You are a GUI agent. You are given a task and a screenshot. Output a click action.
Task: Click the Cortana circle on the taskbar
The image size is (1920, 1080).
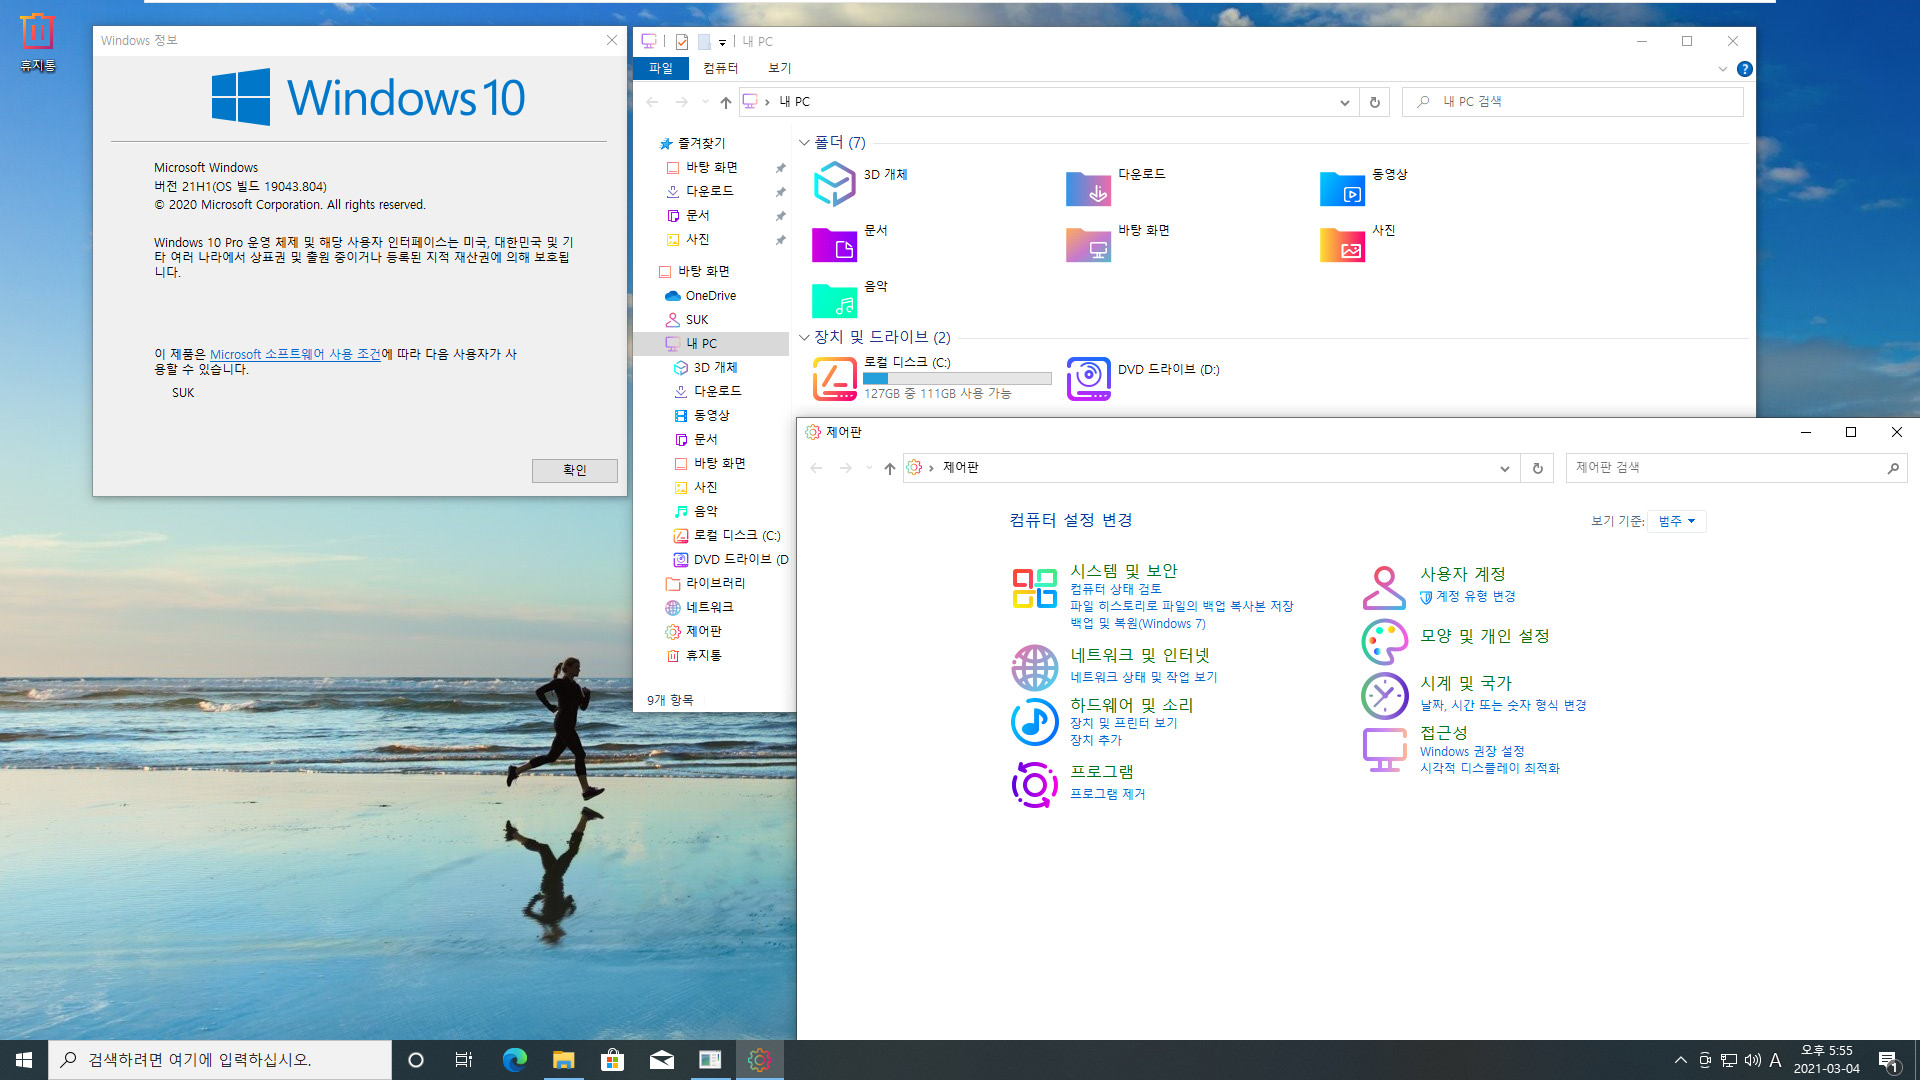[416, 1060]
